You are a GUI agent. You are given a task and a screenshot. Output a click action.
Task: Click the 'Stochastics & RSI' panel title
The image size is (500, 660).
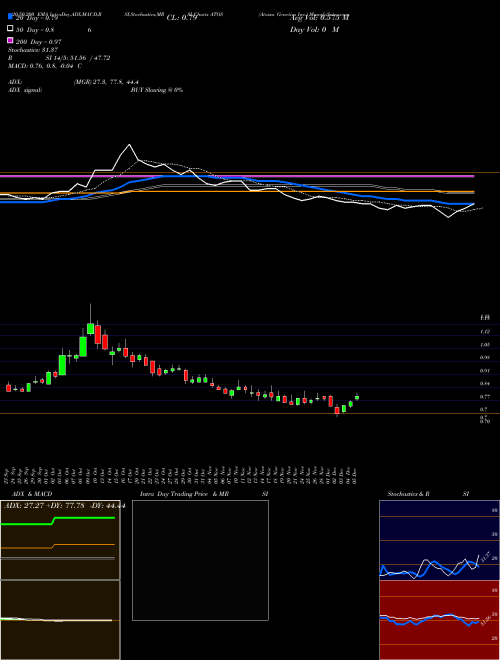[x=428, y=494]
